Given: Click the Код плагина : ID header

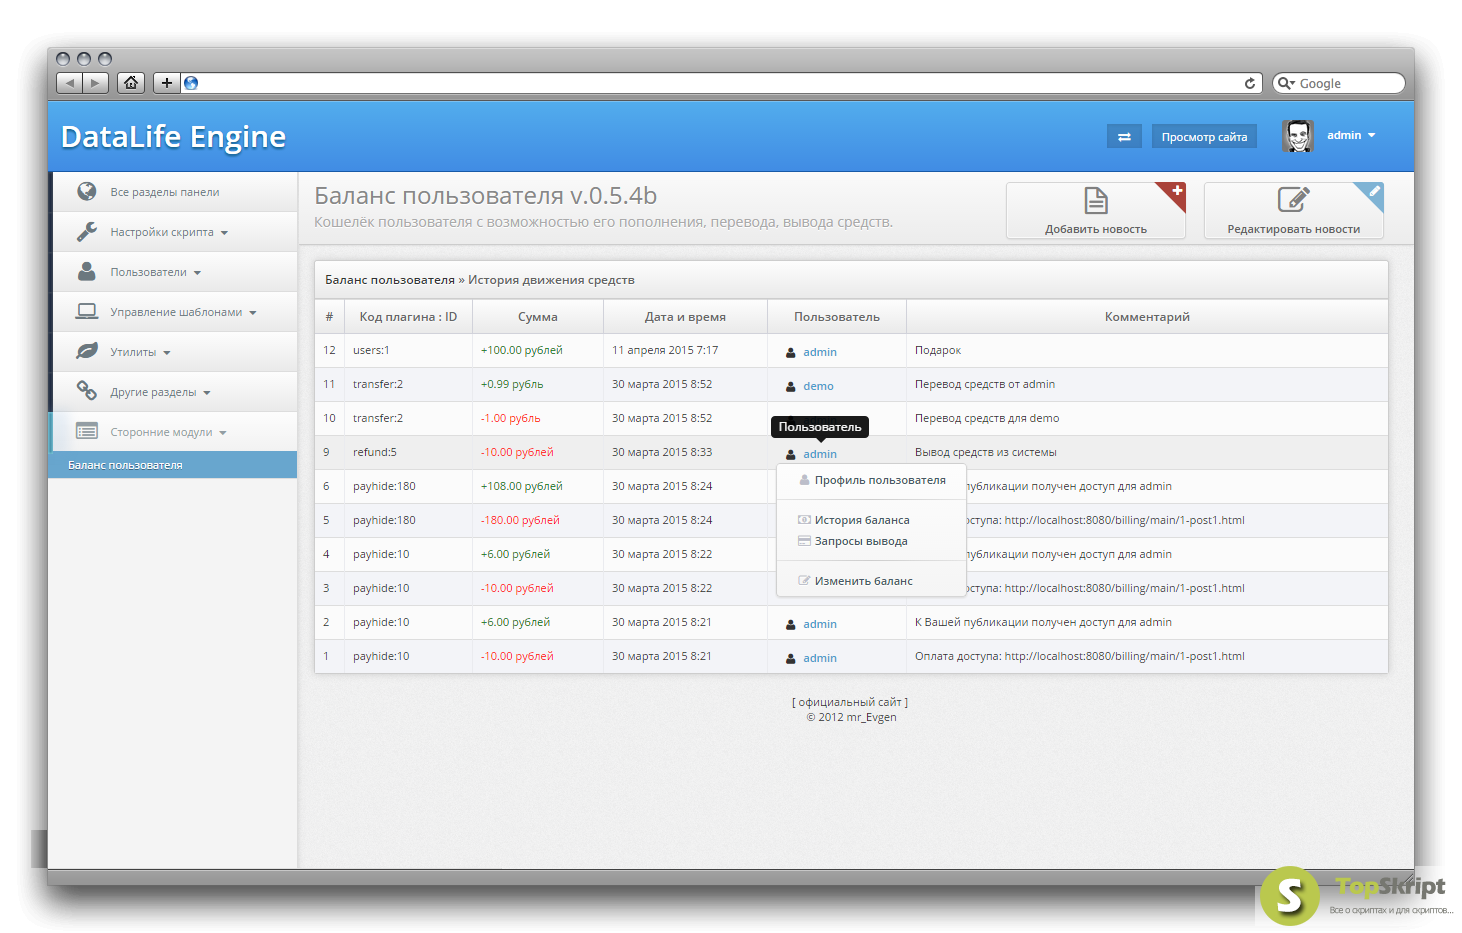Looking at the screenshot, I should click(408, 317).
